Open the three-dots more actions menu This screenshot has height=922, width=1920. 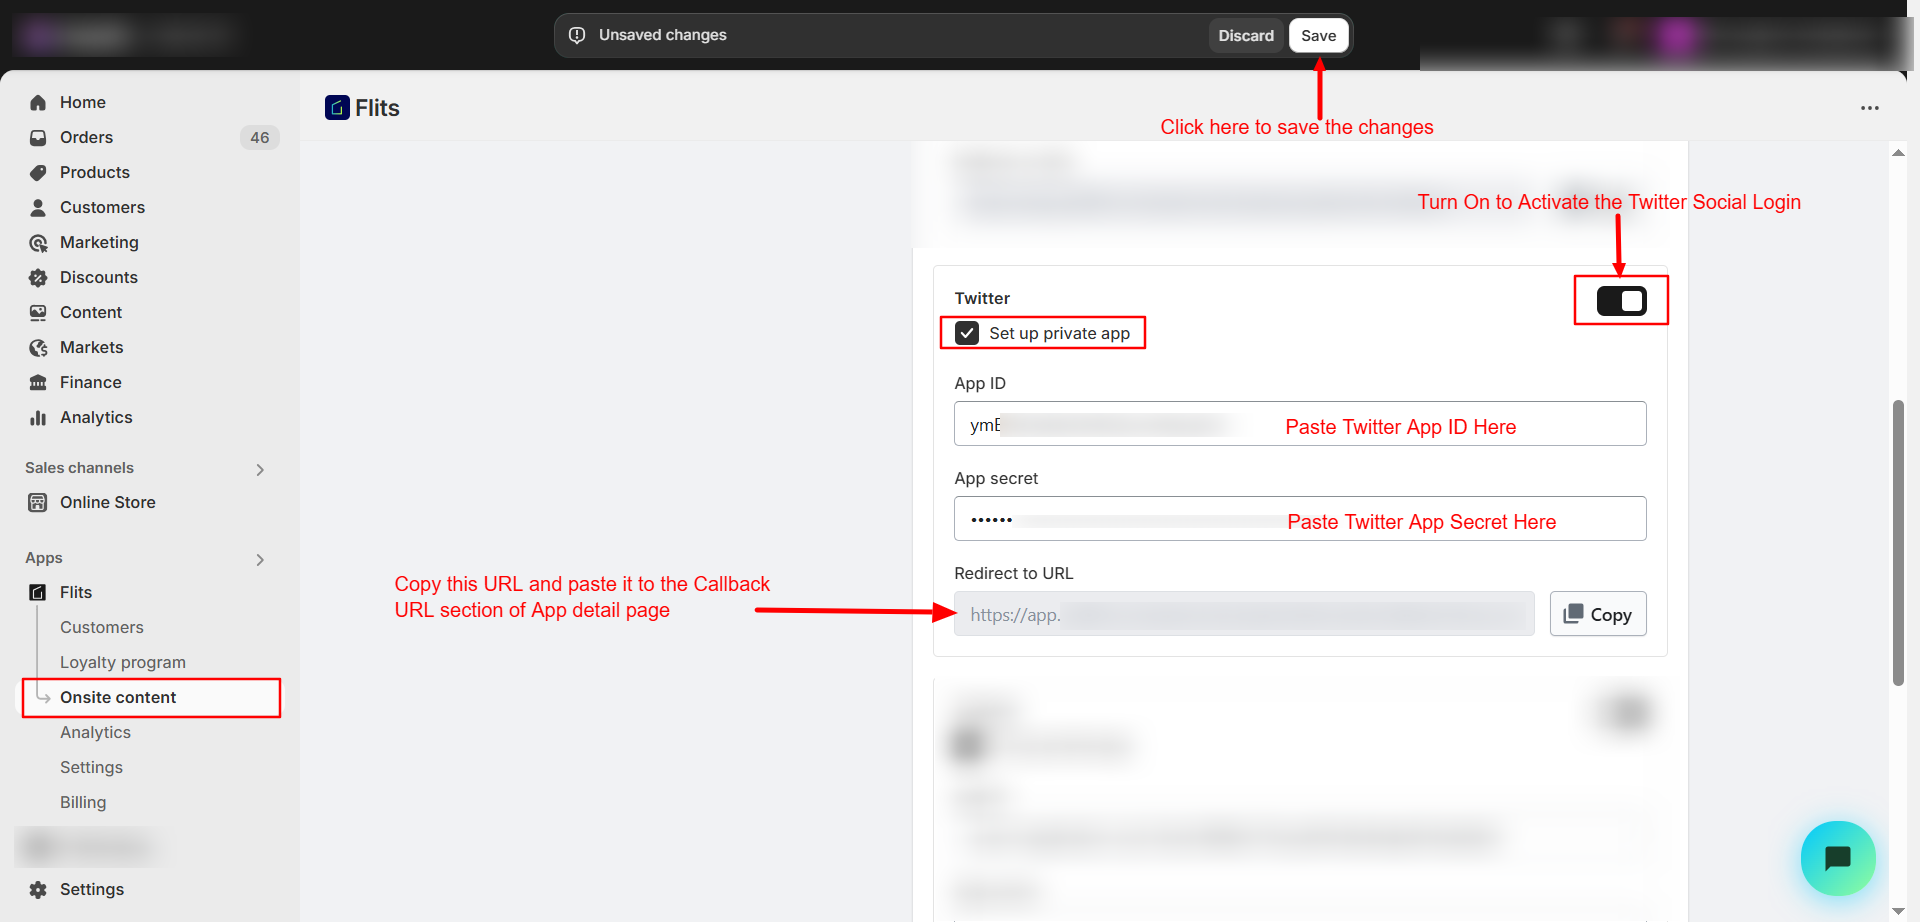point(1869,108)
